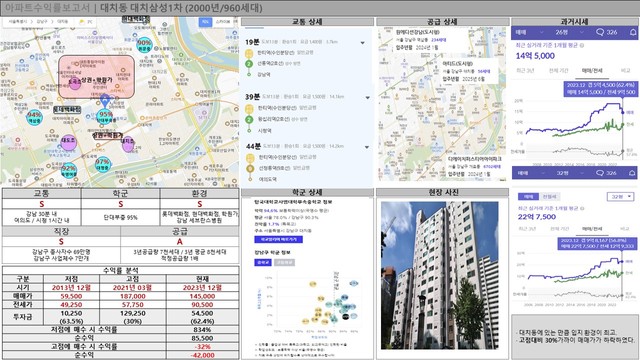Open the white 32평 select box
Viewport: 640px width, 360px height.
[620, 197]
